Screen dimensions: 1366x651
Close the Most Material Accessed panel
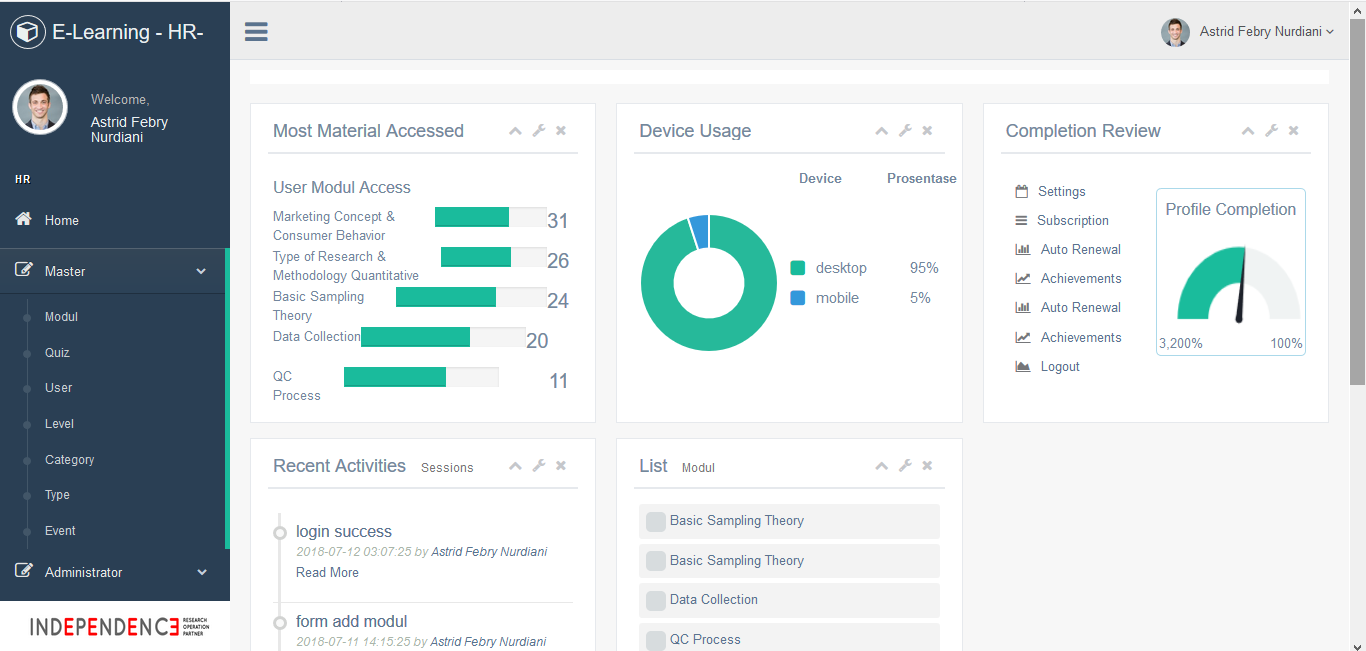(561, 131)
